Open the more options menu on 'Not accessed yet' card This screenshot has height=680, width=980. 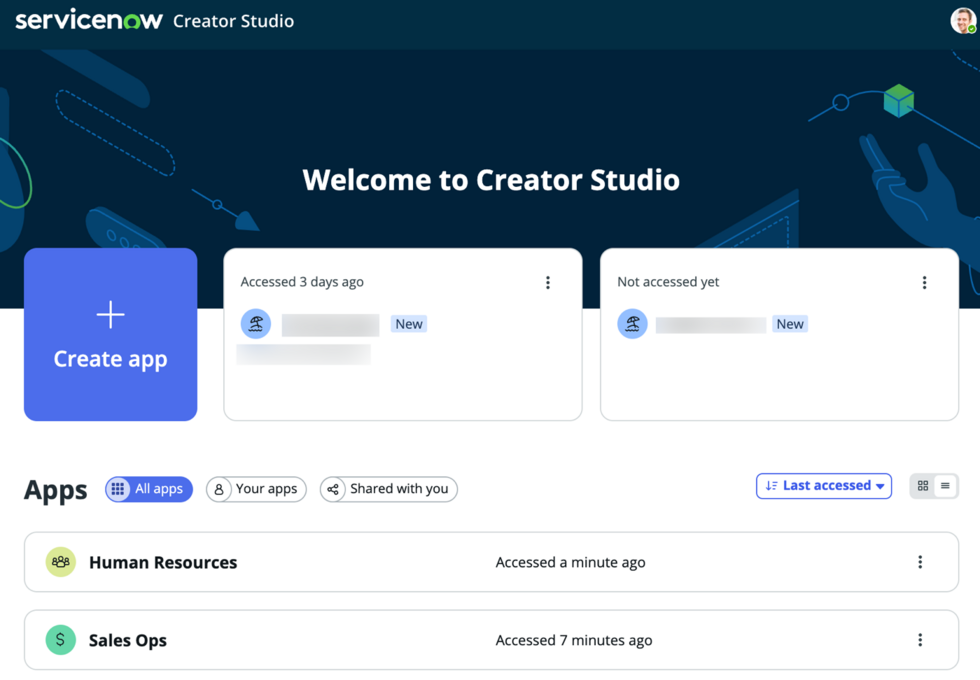(x=924, y=282)
